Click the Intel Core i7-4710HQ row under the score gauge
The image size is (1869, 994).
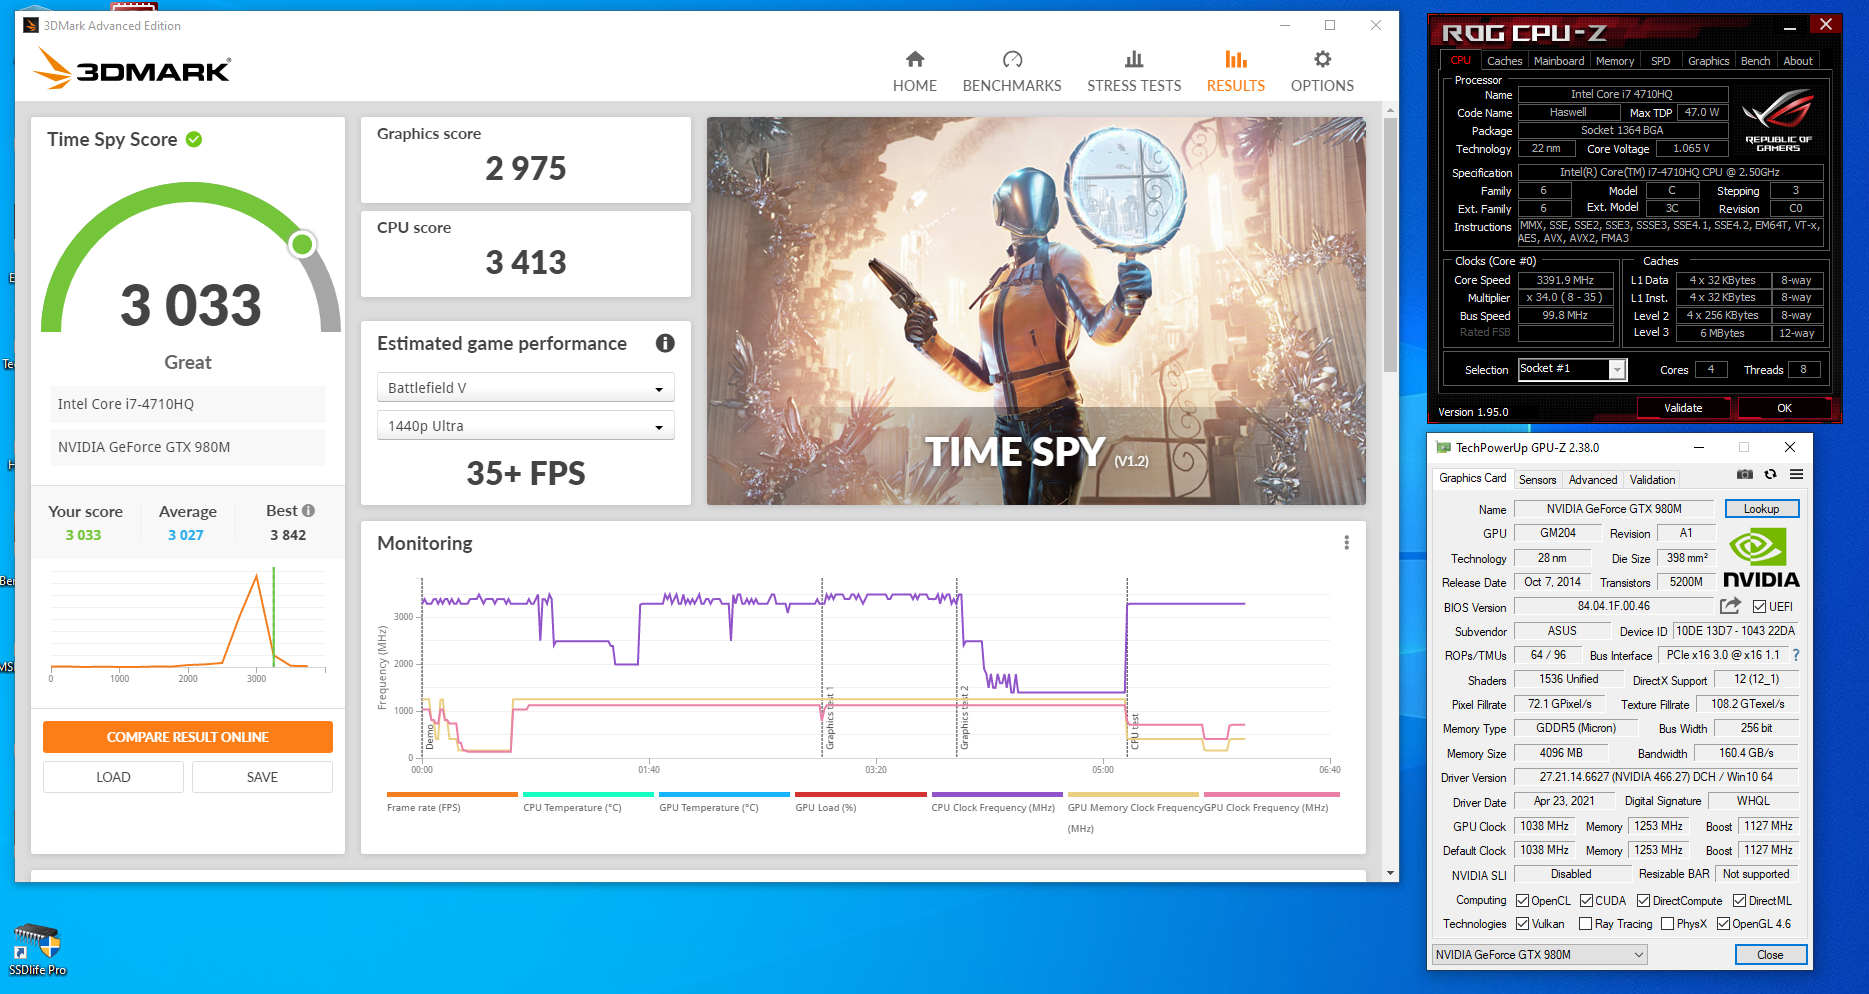click(188, 404)
